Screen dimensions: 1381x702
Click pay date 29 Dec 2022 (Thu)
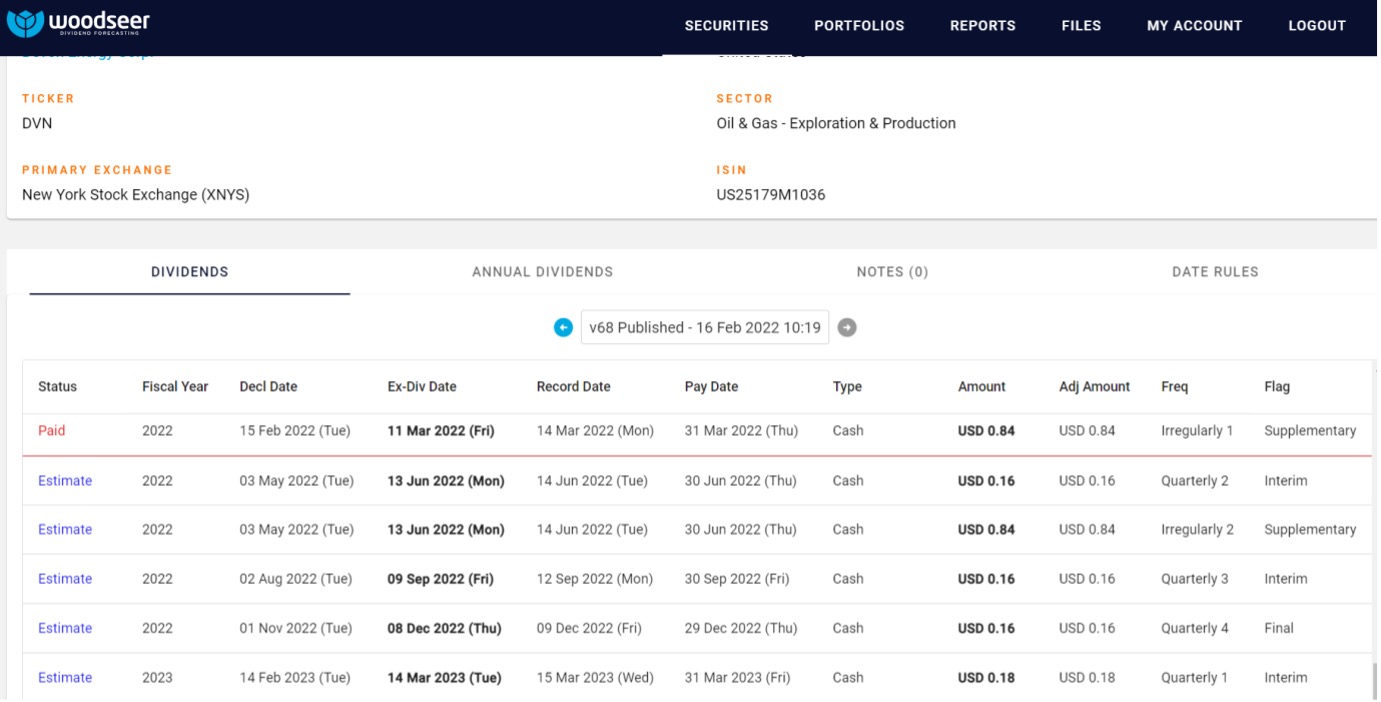tap(741, 628)
